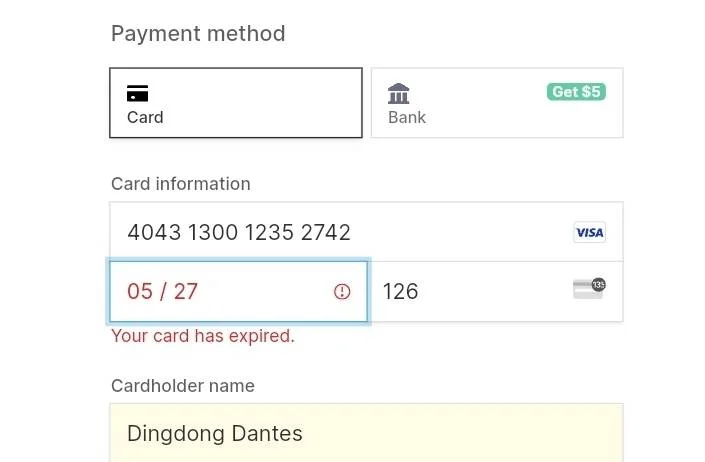Click the Card text label under card icon
The width and height of the screenshot is (705, 462).
click(145, 117)
